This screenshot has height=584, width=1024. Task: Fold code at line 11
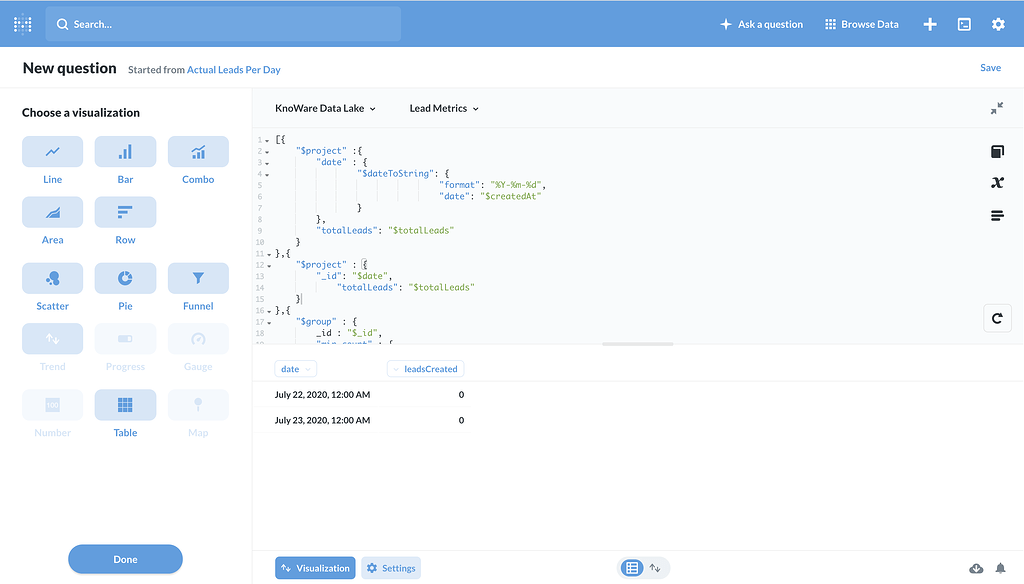(269, 254)
